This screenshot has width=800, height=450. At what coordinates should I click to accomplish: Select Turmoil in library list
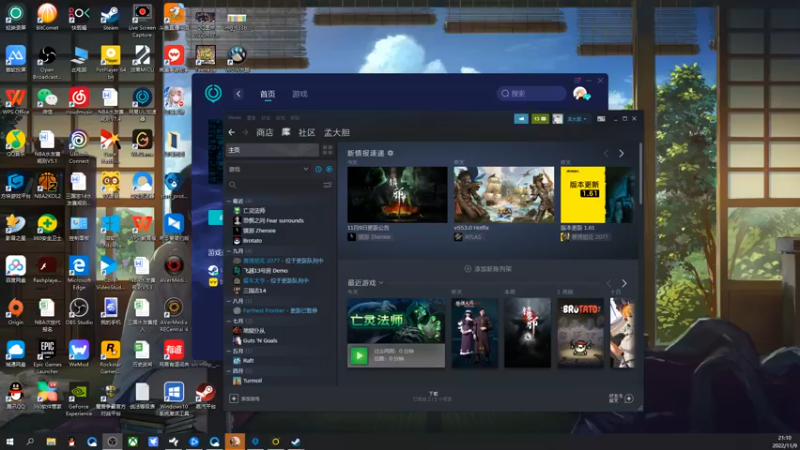coord(252,381)
